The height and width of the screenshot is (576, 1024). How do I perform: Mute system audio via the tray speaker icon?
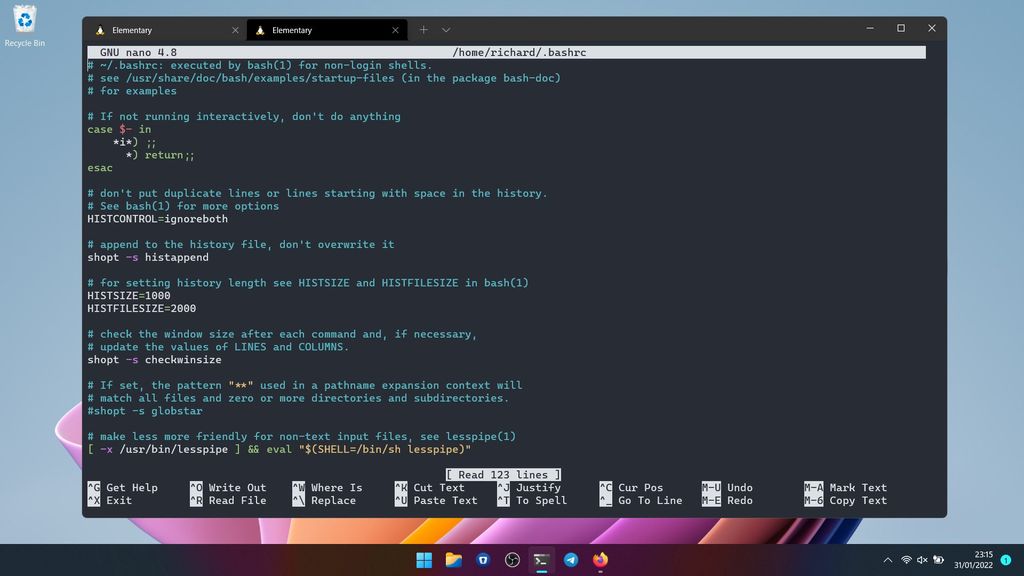click(922, 560)
